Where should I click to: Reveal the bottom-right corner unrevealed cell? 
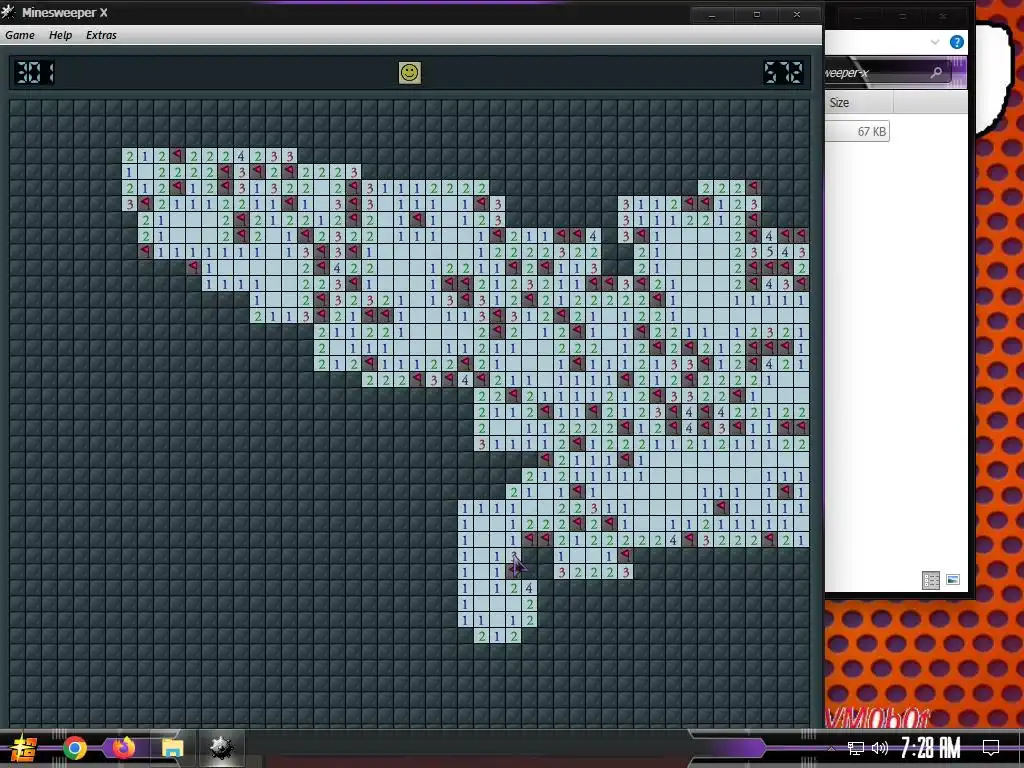coord(801,716)
